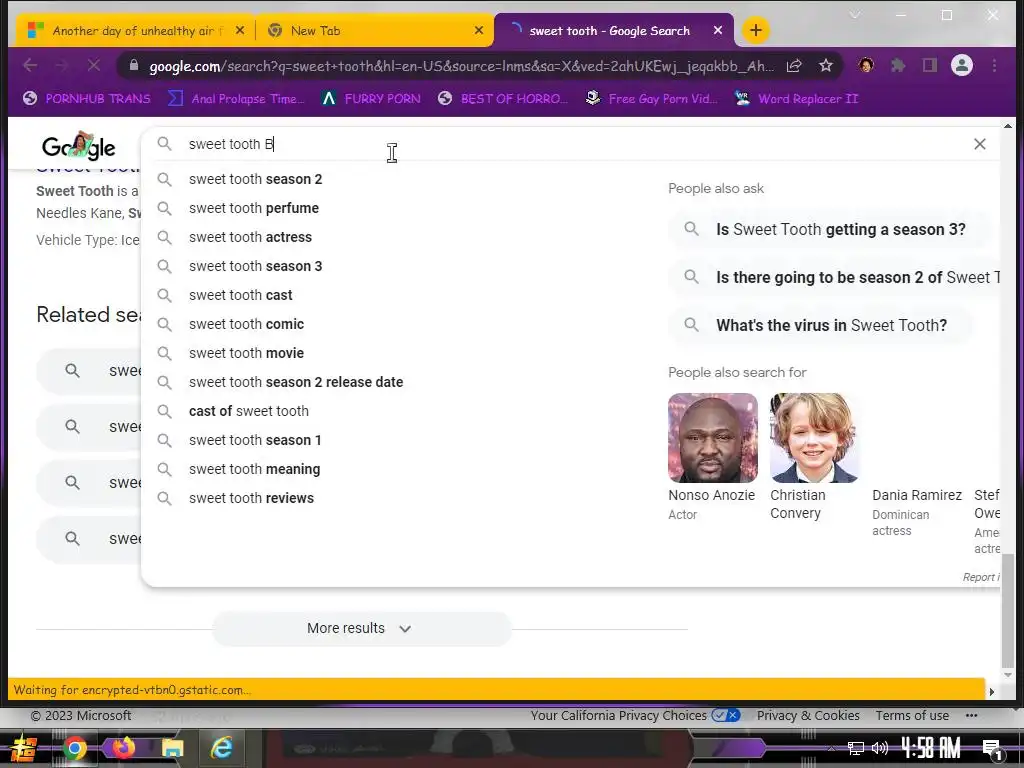The image size is (1024, 768).
Task: Open Nonso Anozie thumbnail
Action: click(x=713, y=438)
